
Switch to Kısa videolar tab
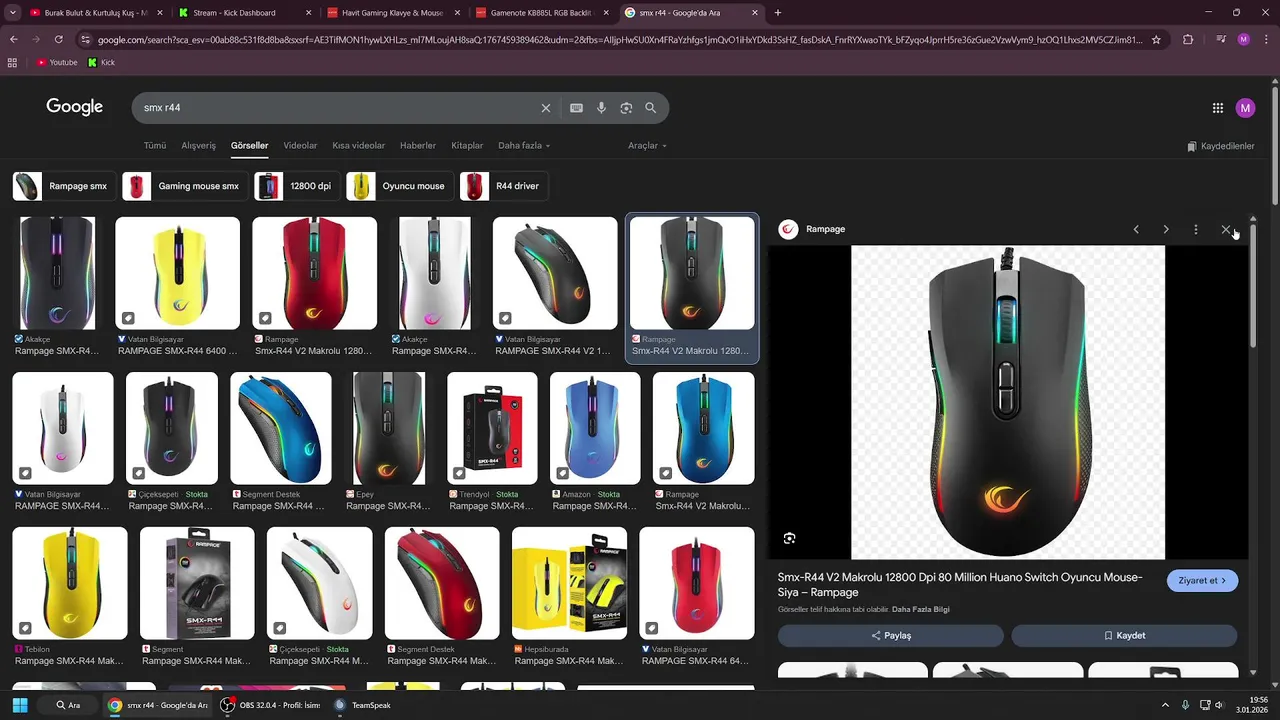359,146
